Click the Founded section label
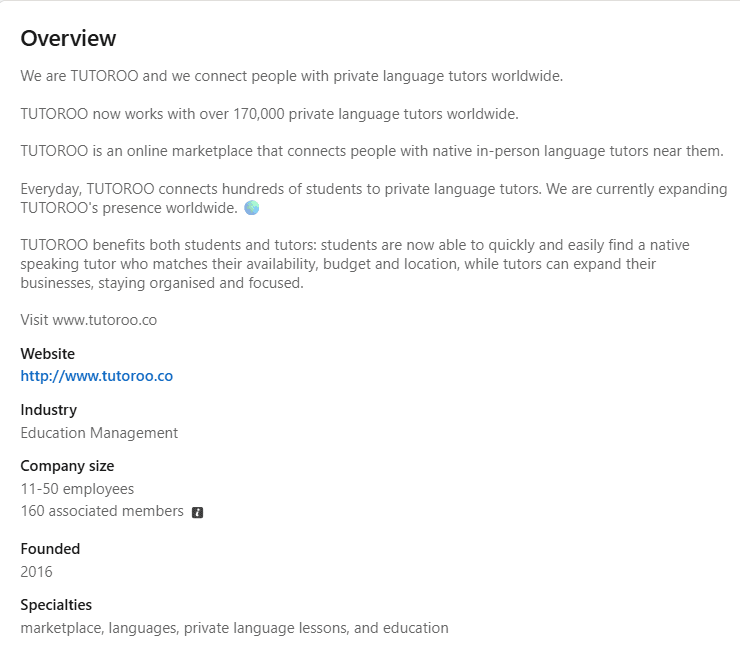740x647 pixels. point(50,549)
